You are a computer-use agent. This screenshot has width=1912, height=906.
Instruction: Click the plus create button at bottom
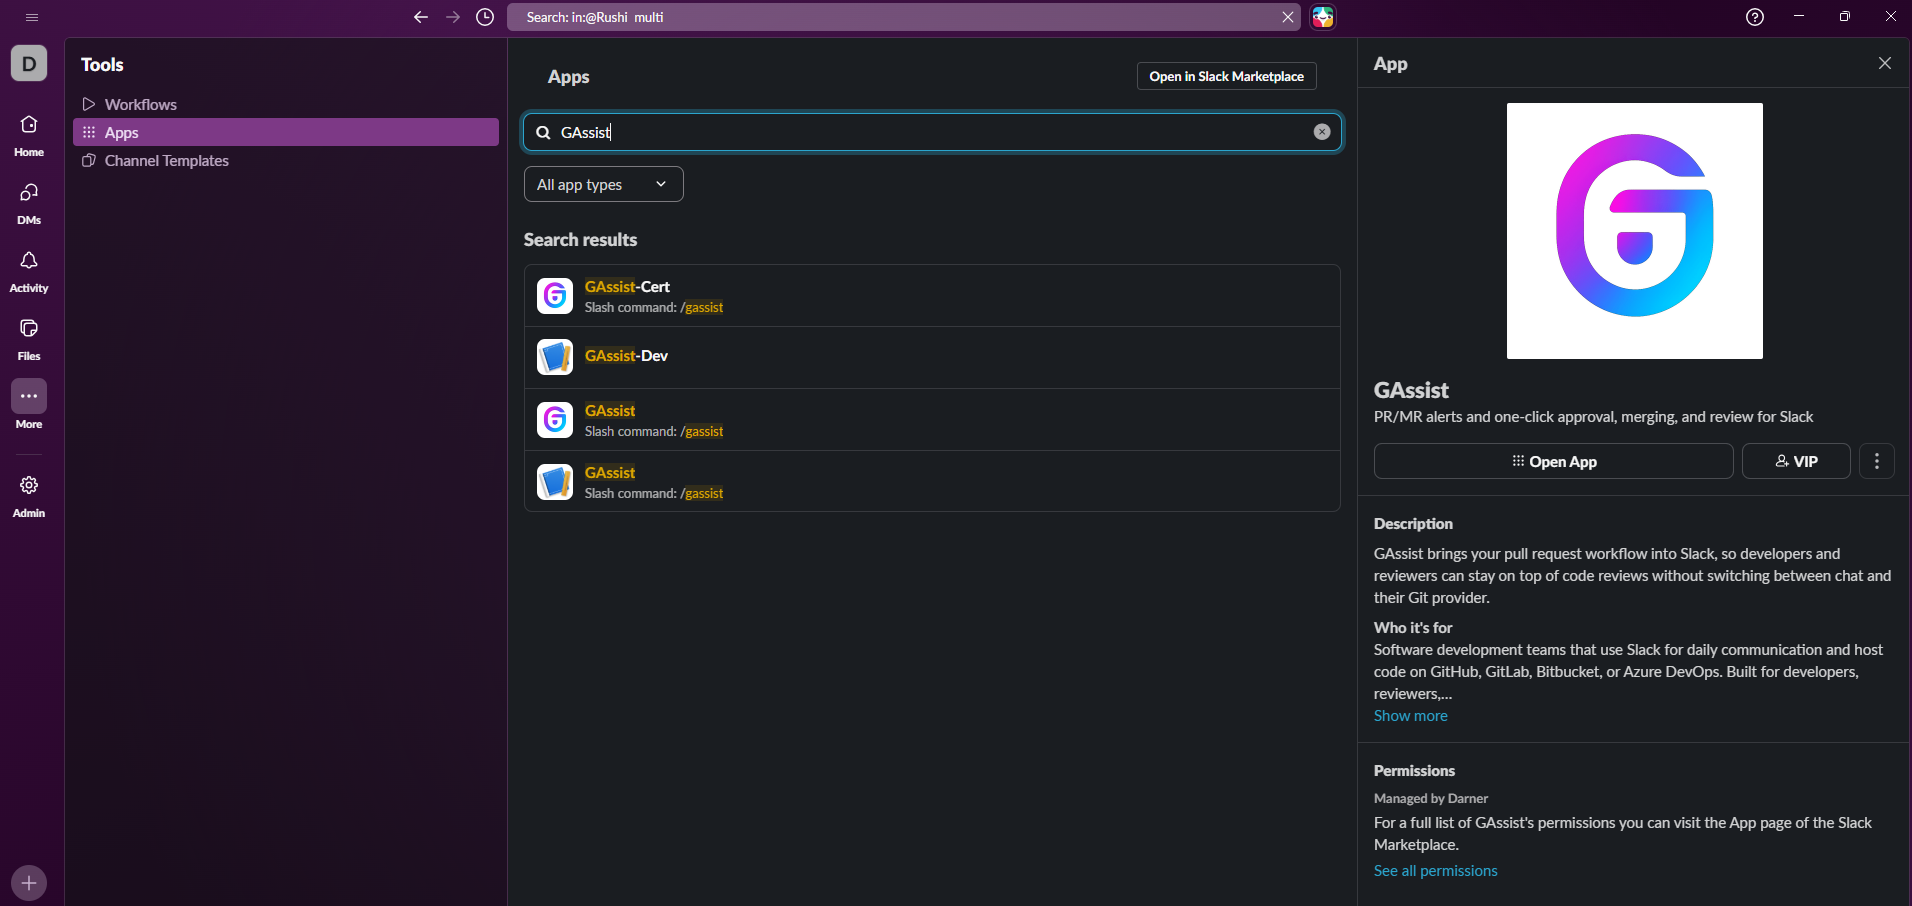tap(29, 883)
